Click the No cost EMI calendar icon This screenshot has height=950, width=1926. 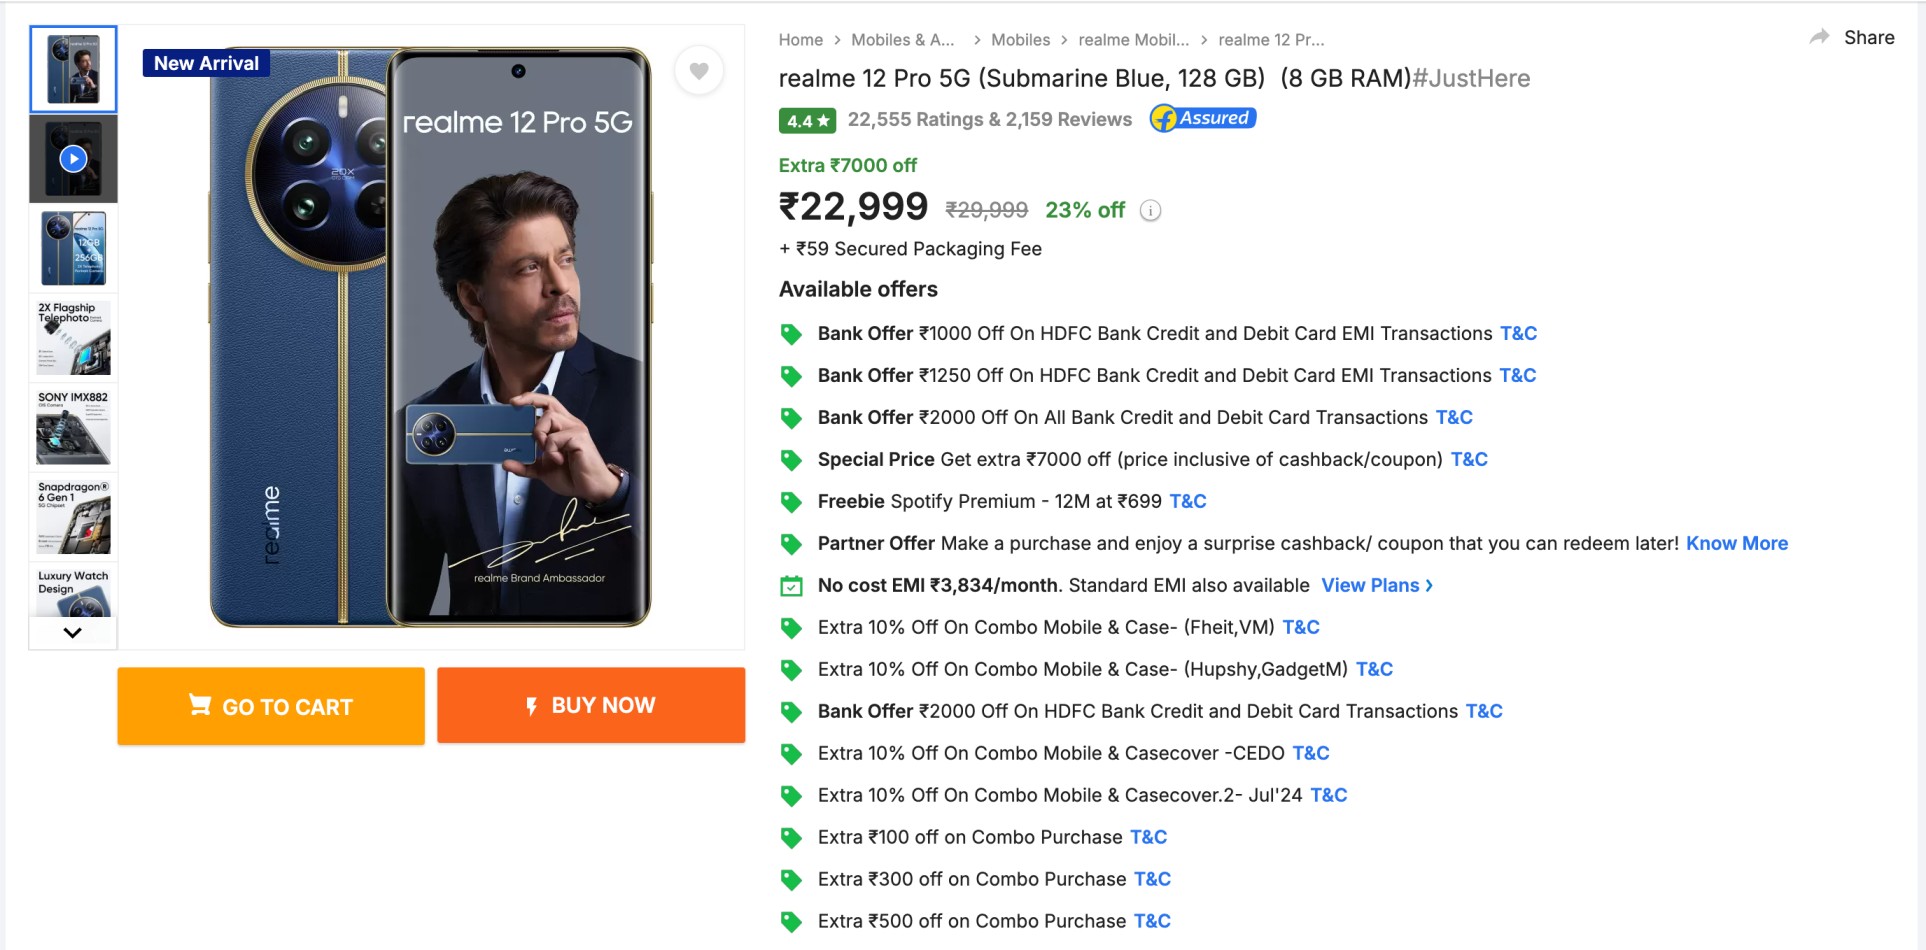(791, 586)
